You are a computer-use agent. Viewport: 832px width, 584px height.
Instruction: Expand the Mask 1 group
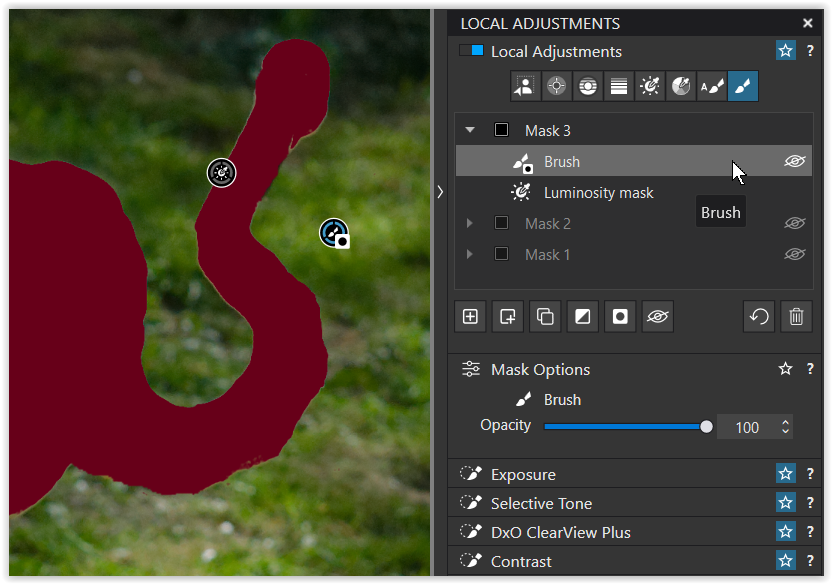(470, 254)
